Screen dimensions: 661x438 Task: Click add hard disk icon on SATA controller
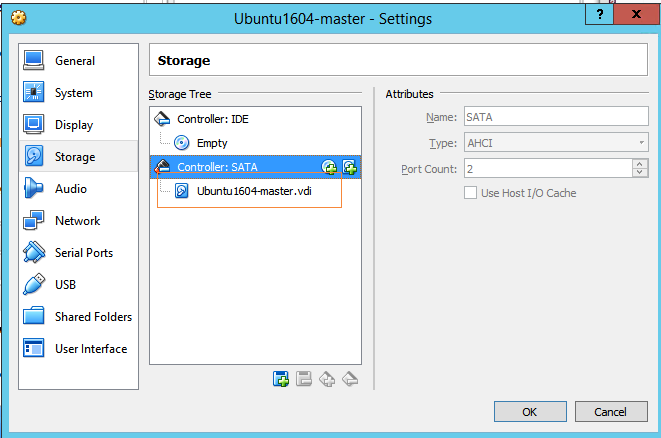(x=349, y=167)
